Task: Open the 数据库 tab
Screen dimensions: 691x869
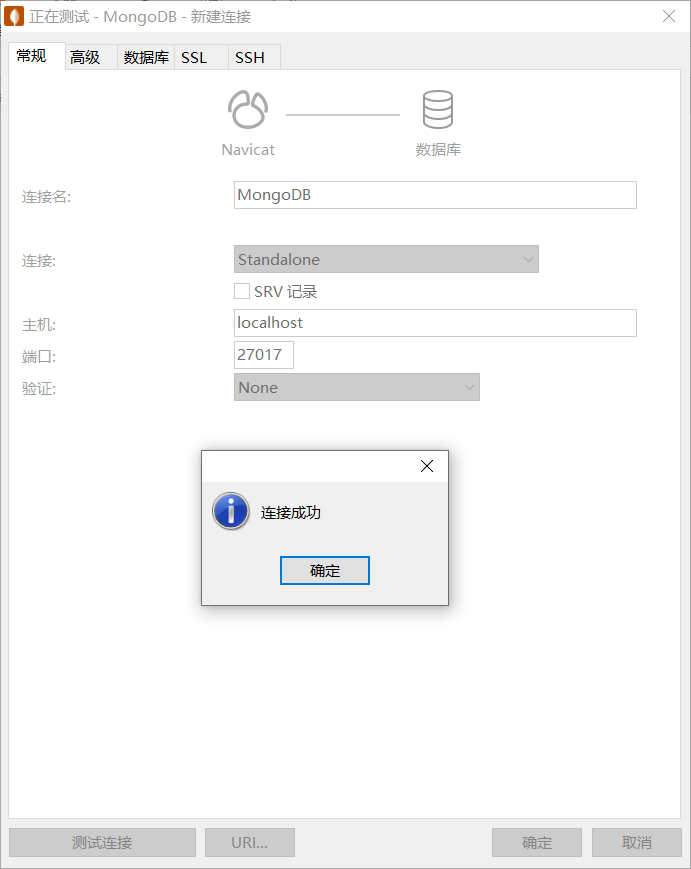Action: [x=146, y=57]
